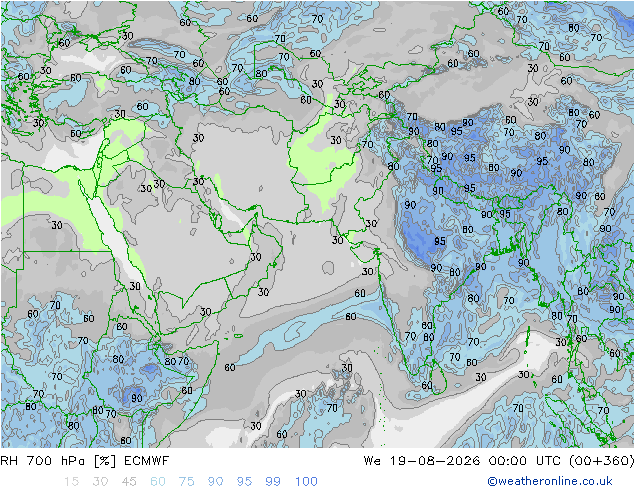Click the legend value 95 below the map
This screenshot has width=634, height=490.
pyautogui.click(x=244, y=482)
